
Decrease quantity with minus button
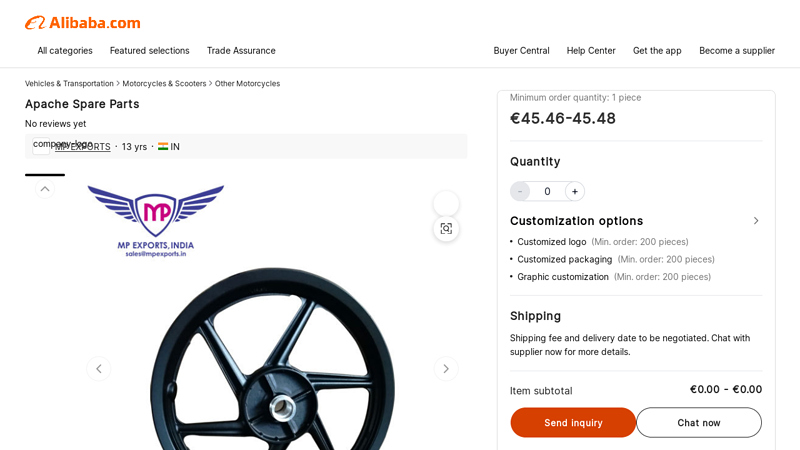coord(520,191)
